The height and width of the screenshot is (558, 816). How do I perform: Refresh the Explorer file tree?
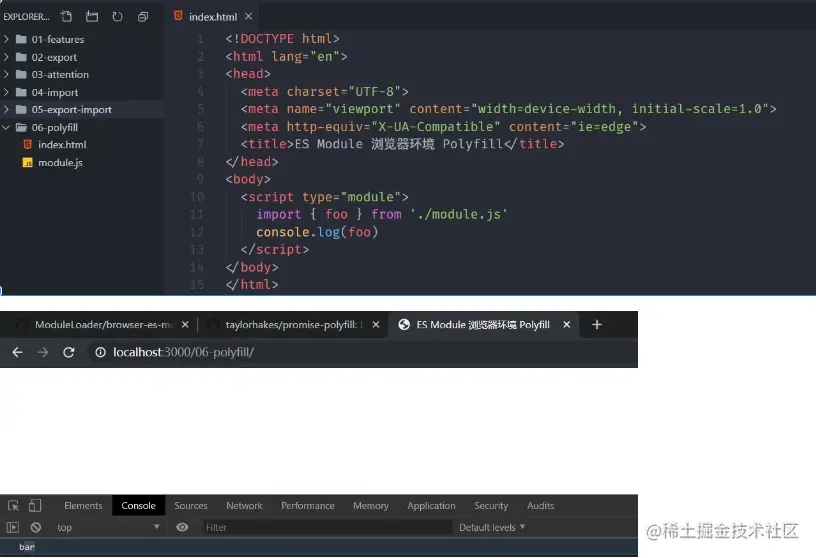118,17
